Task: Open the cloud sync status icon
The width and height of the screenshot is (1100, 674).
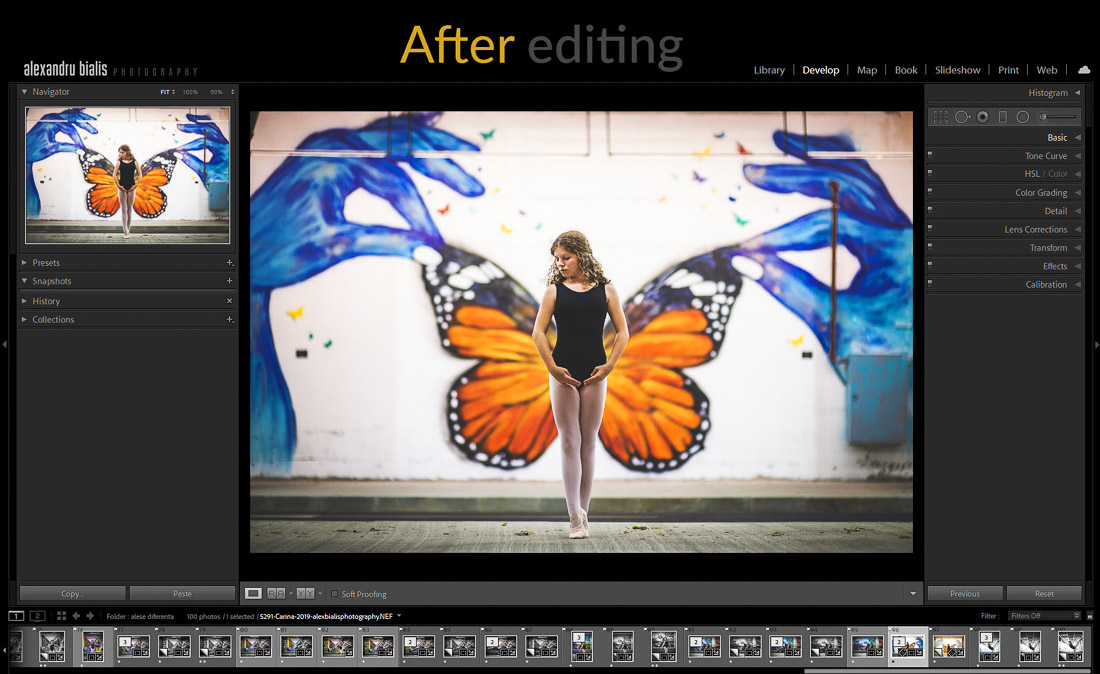Action: click(1084, 69)
